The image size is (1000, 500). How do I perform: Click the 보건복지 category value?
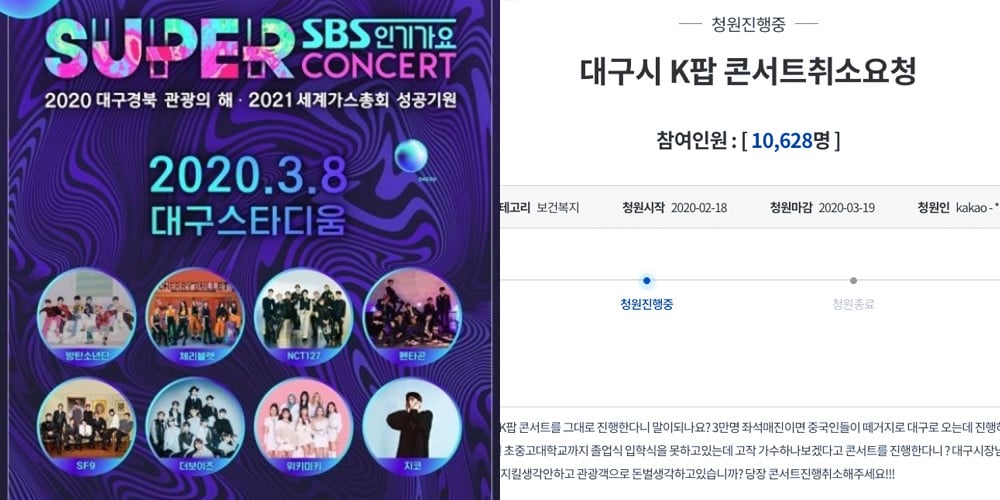(x=558, y=208)
